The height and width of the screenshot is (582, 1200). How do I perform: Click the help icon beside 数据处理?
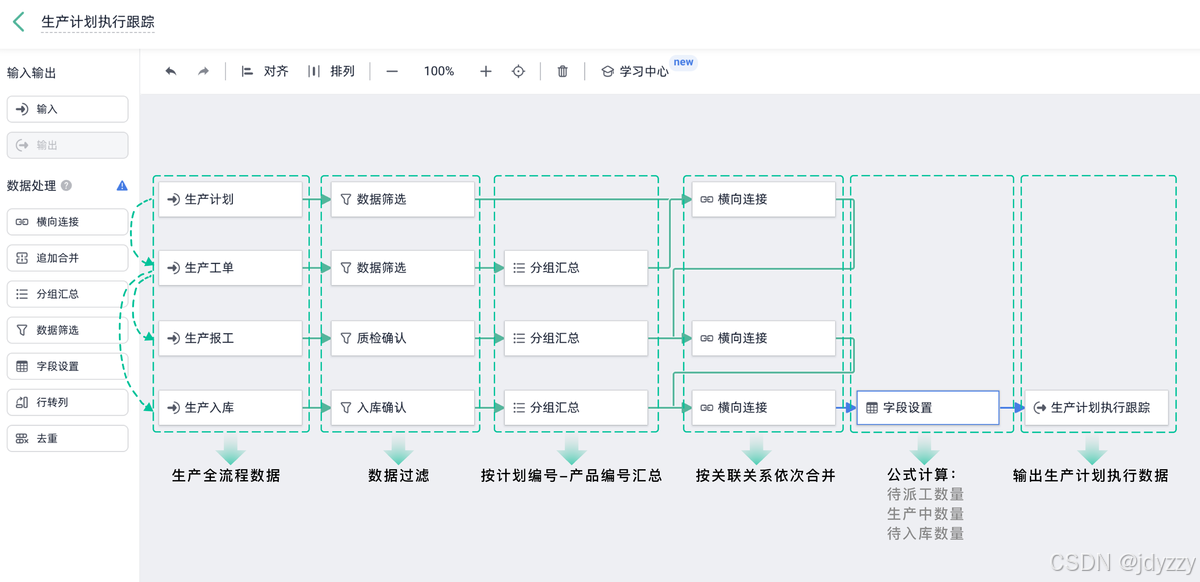[x=66, y=186]
